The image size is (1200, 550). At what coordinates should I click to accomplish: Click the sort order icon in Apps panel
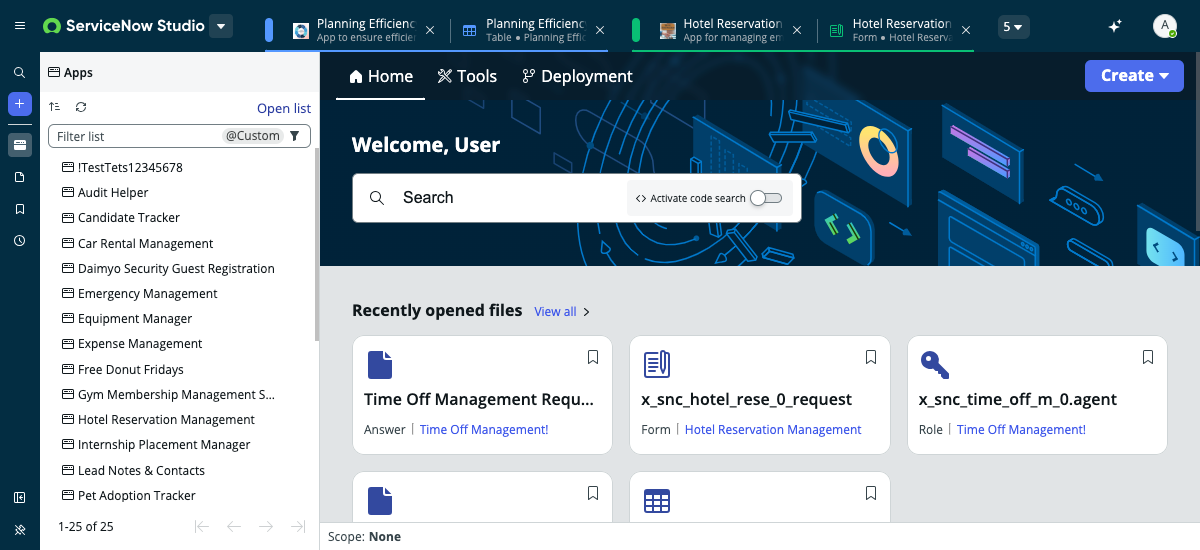(55, 107)
